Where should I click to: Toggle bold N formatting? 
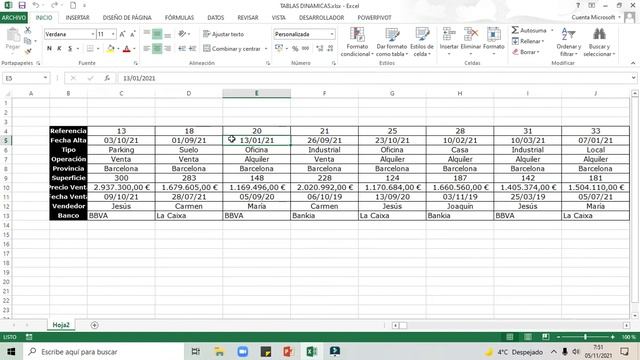coord(49,49)
